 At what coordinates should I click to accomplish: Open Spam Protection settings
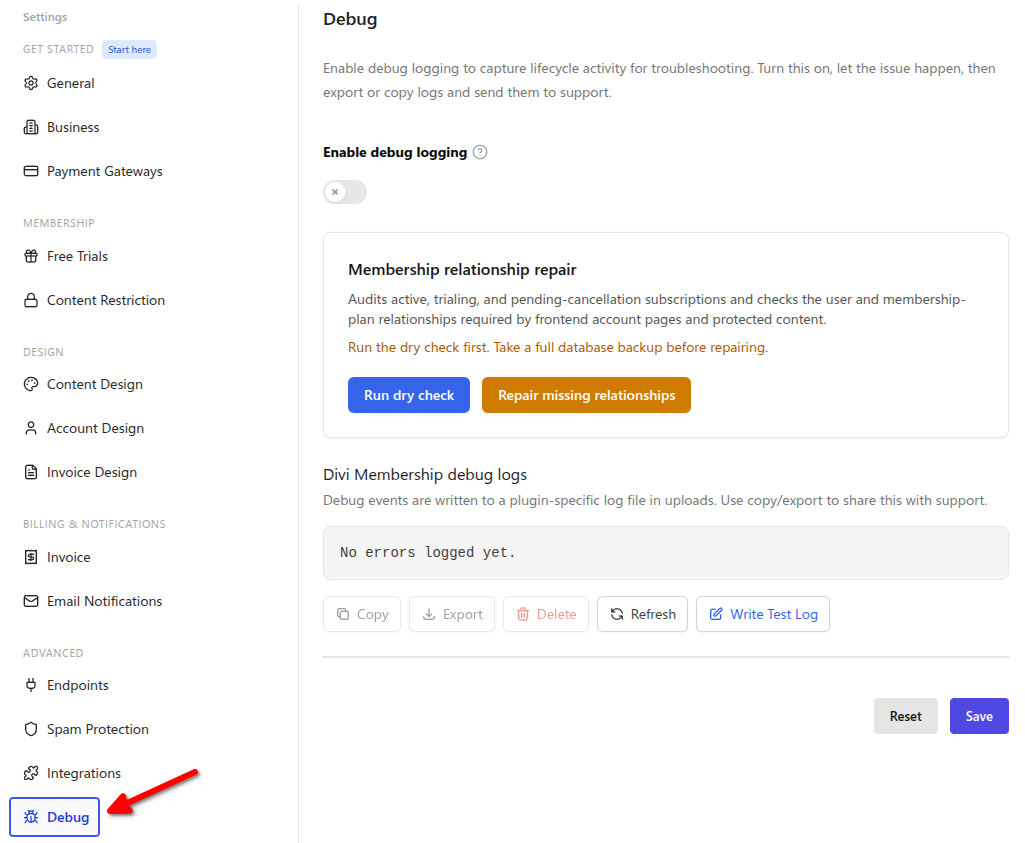click(97, 729)
